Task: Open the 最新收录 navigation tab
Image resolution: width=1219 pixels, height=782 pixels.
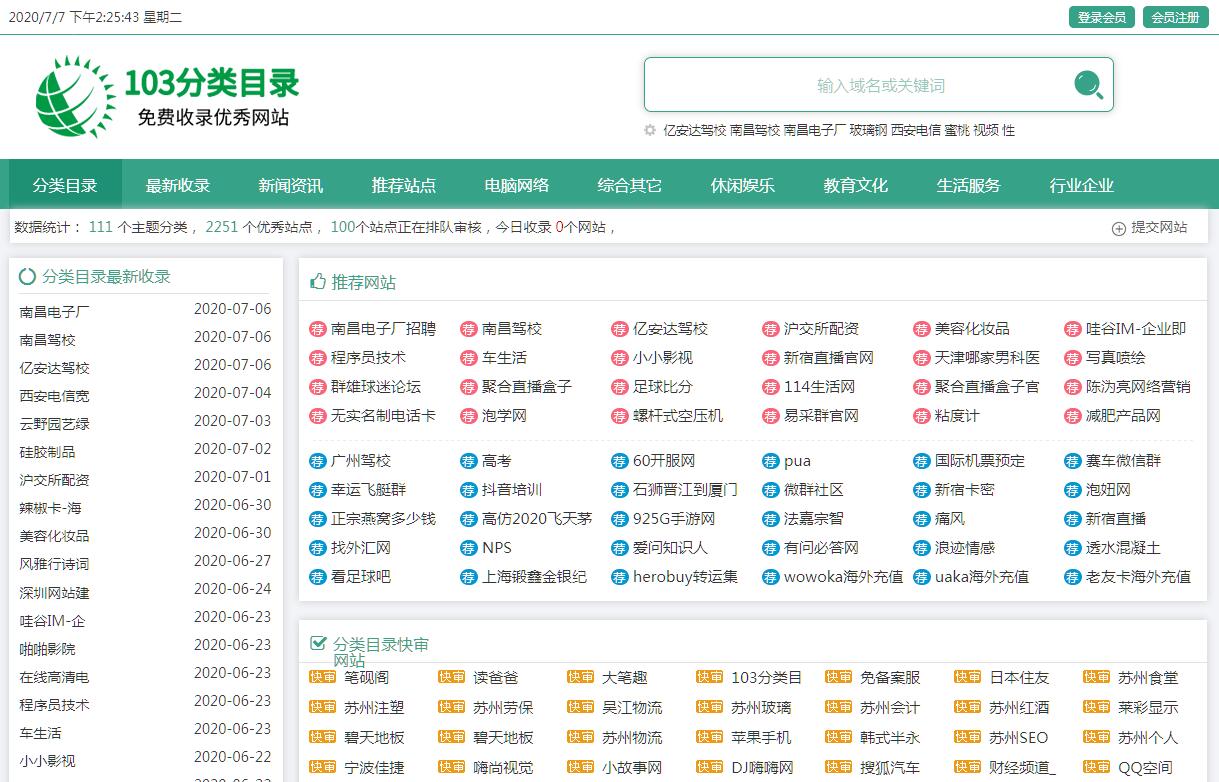Action: click(x=178, y=185)
